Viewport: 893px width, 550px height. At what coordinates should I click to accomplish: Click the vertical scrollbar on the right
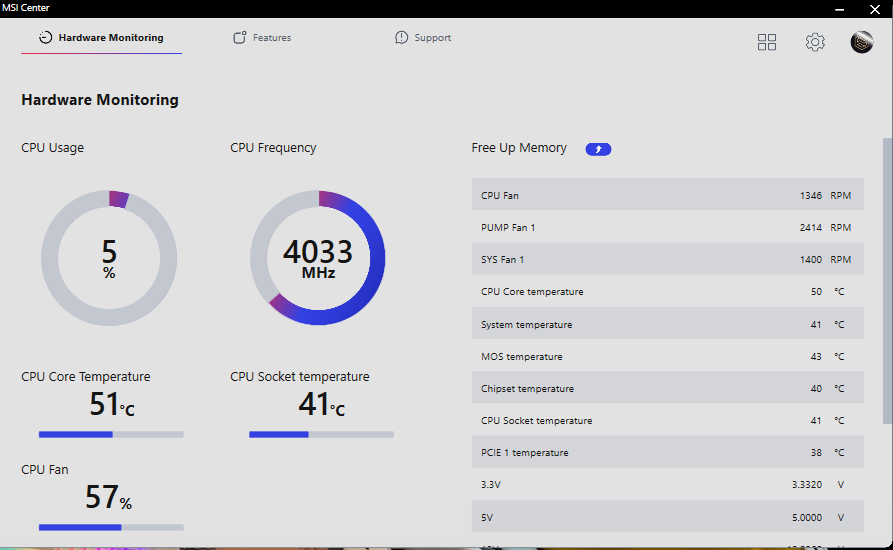pos(887,280)
